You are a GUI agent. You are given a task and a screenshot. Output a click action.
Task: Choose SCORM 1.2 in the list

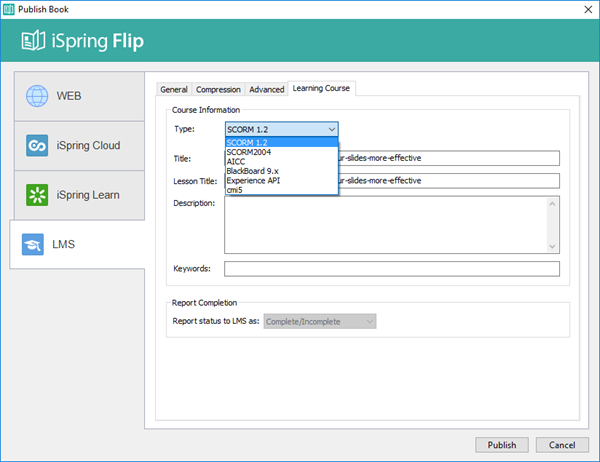[282, 142]
